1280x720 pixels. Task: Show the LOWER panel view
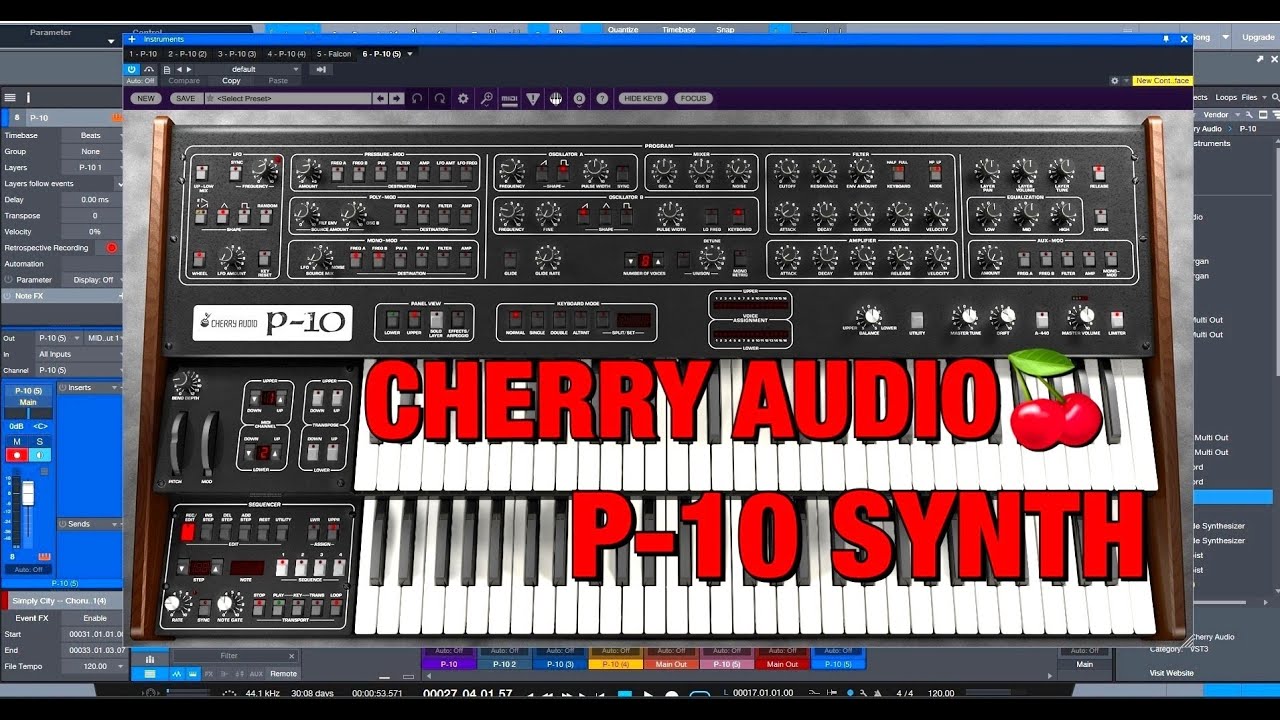[x=392, y=320]
